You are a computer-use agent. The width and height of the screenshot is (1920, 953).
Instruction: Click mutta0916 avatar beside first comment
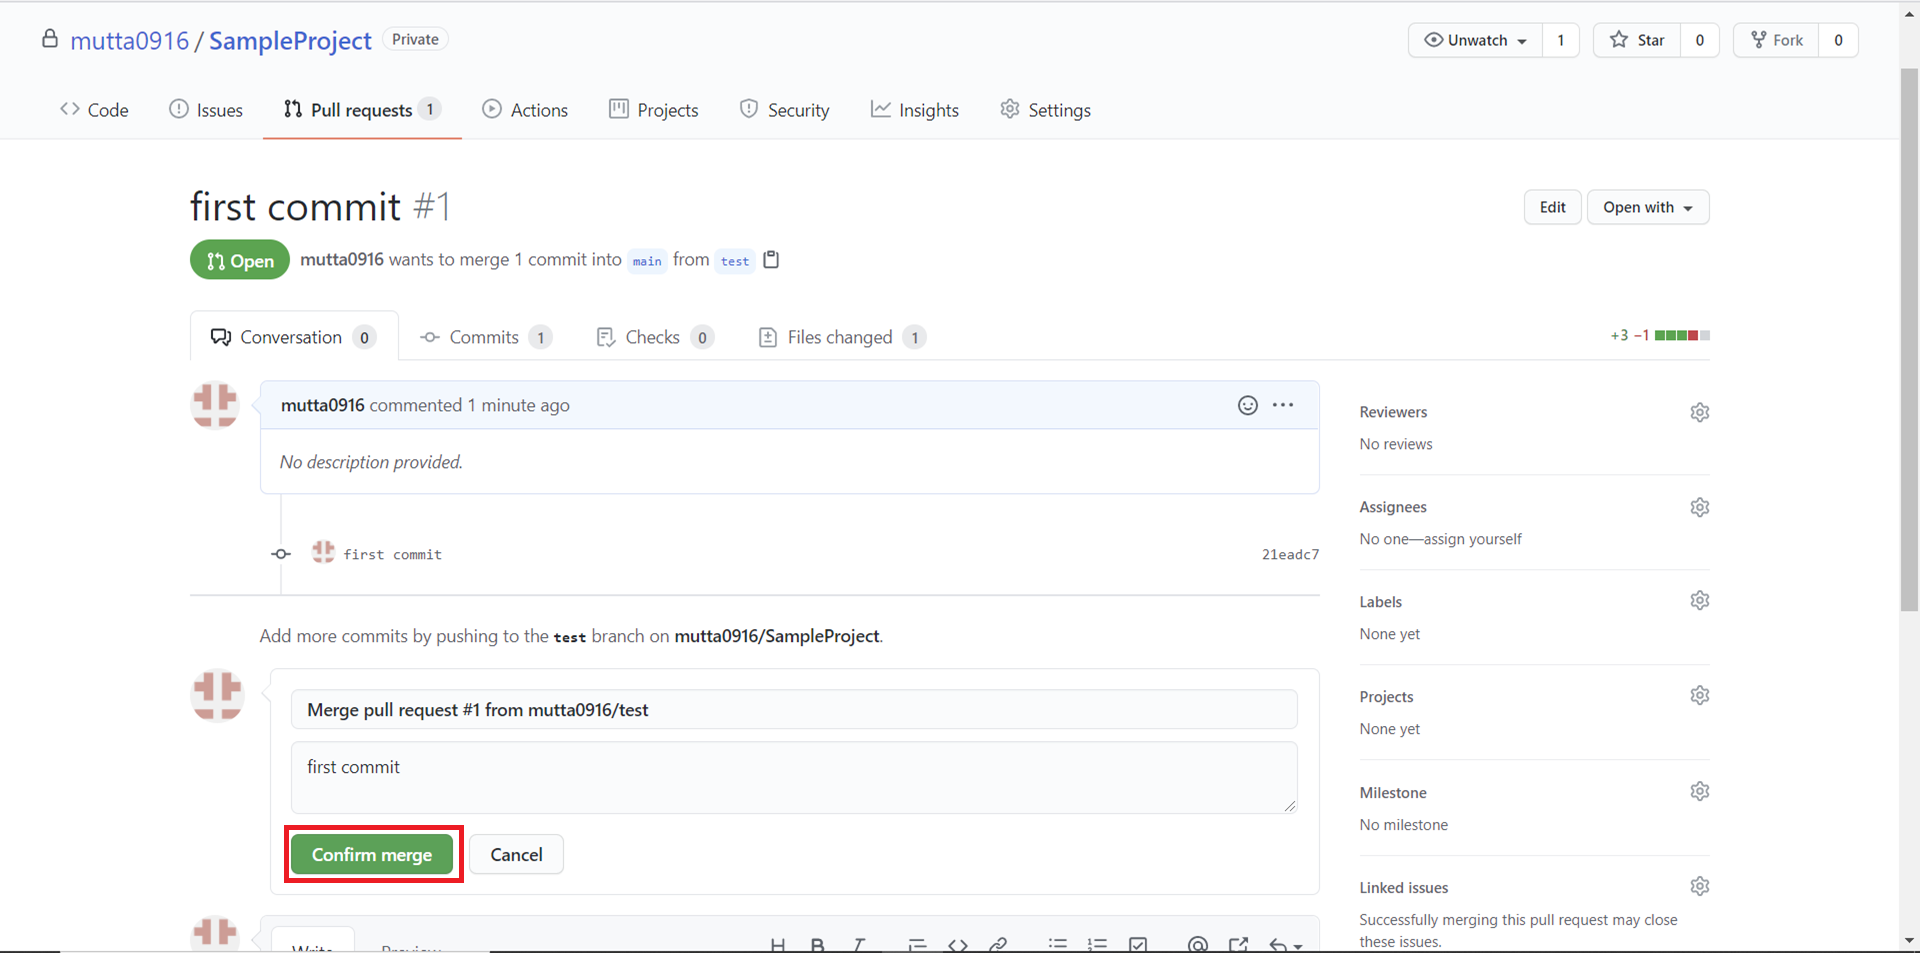215,405
